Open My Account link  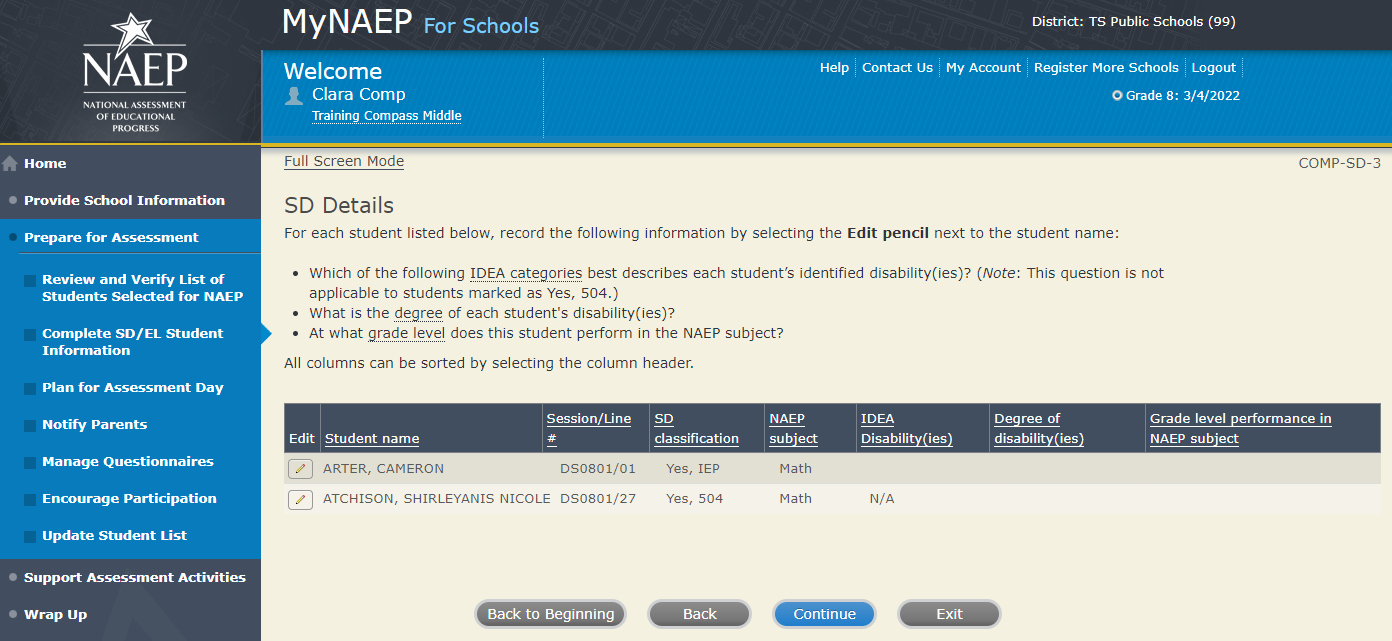(983, 68)
